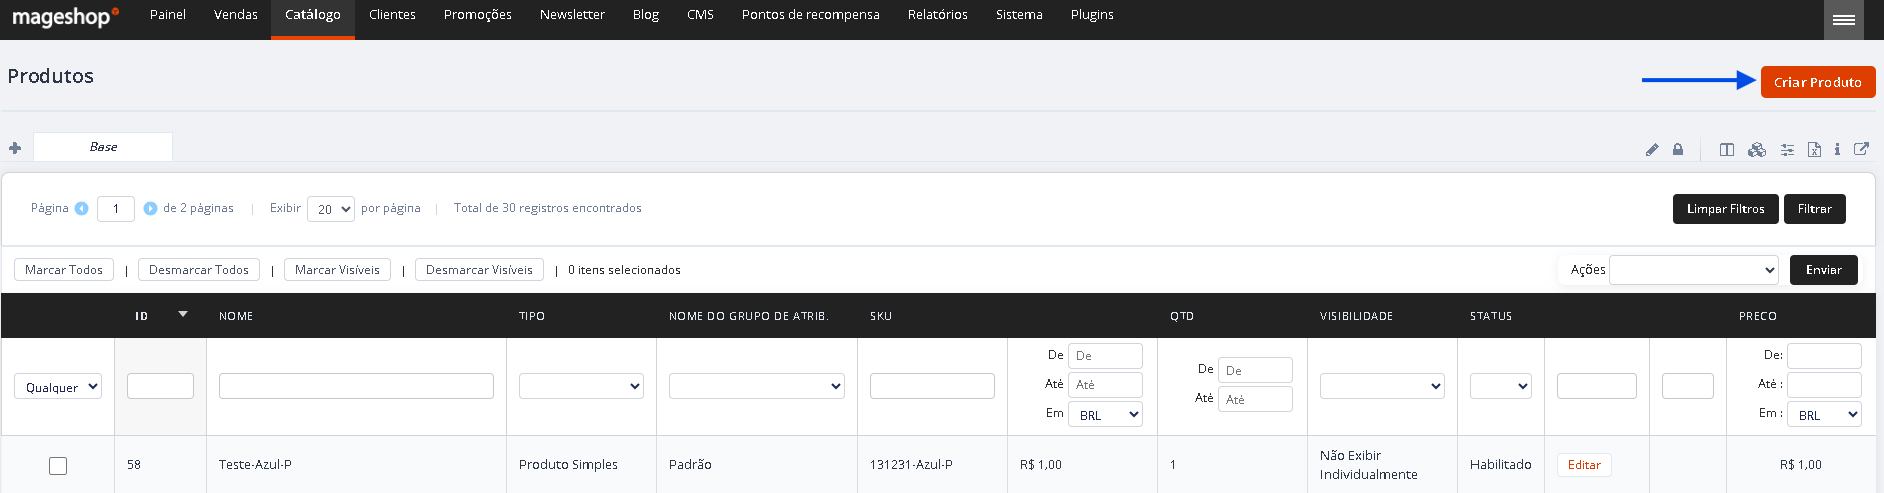Click the page number input field
1884x493 pixels.
tap(116, 209)
